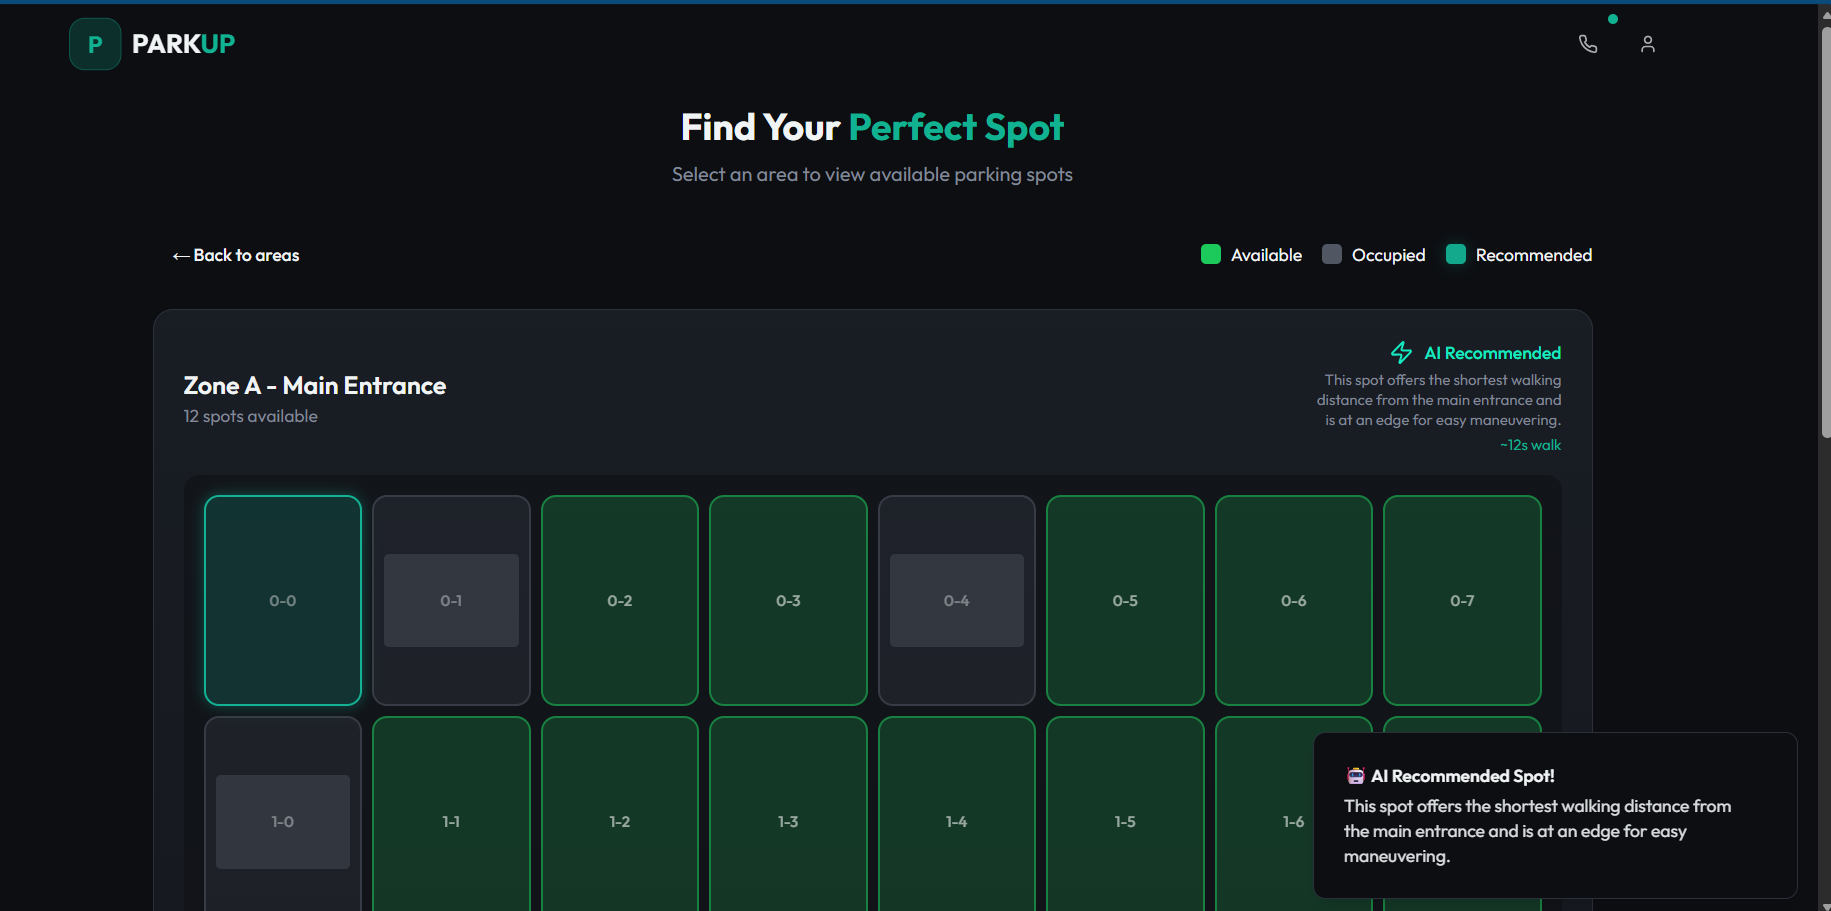Click the 12 spots available text

point(251,416)
